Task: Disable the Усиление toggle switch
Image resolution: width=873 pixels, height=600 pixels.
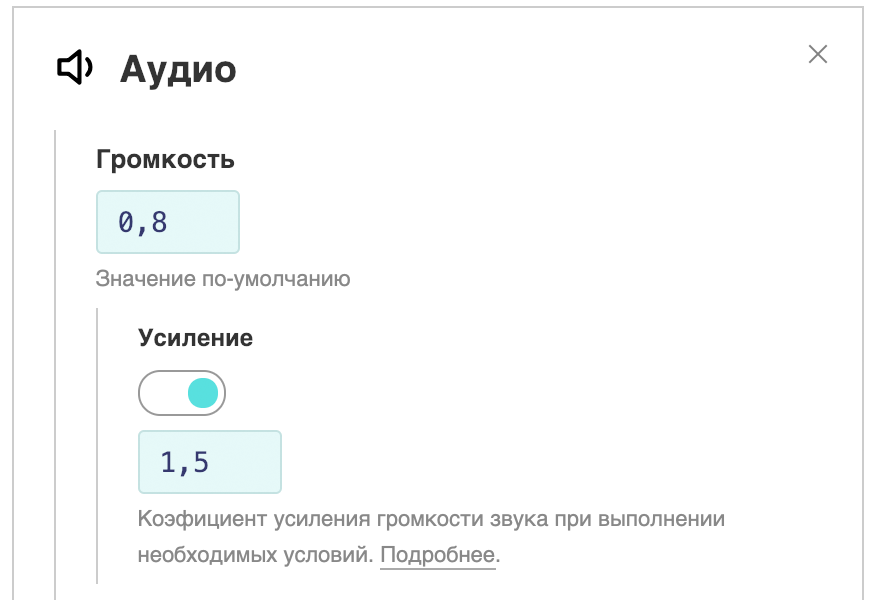Action: coord(182,393)
